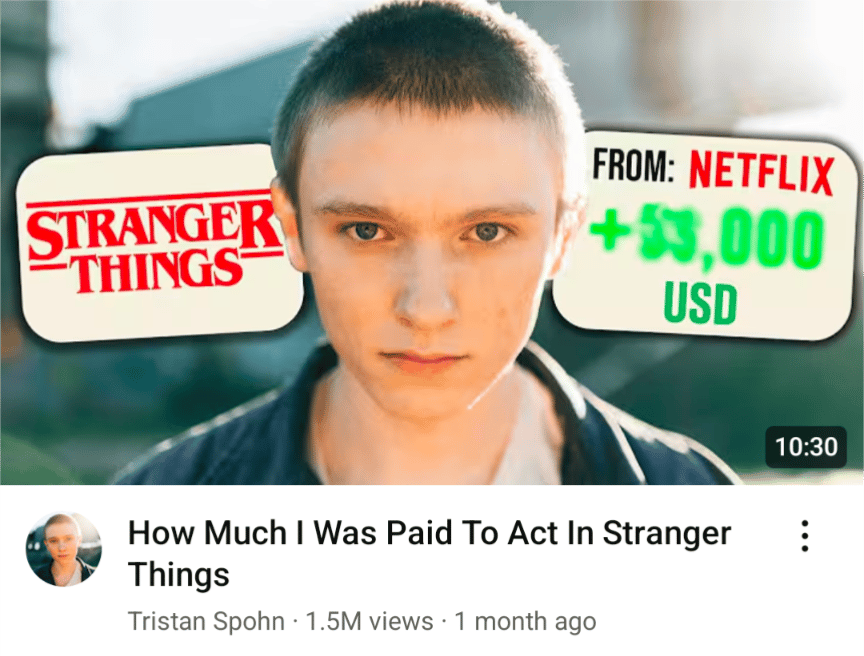The width and height of the screenshot is (864, 656).
Task: Click the black FROM: label
Action: coord(633,165)
